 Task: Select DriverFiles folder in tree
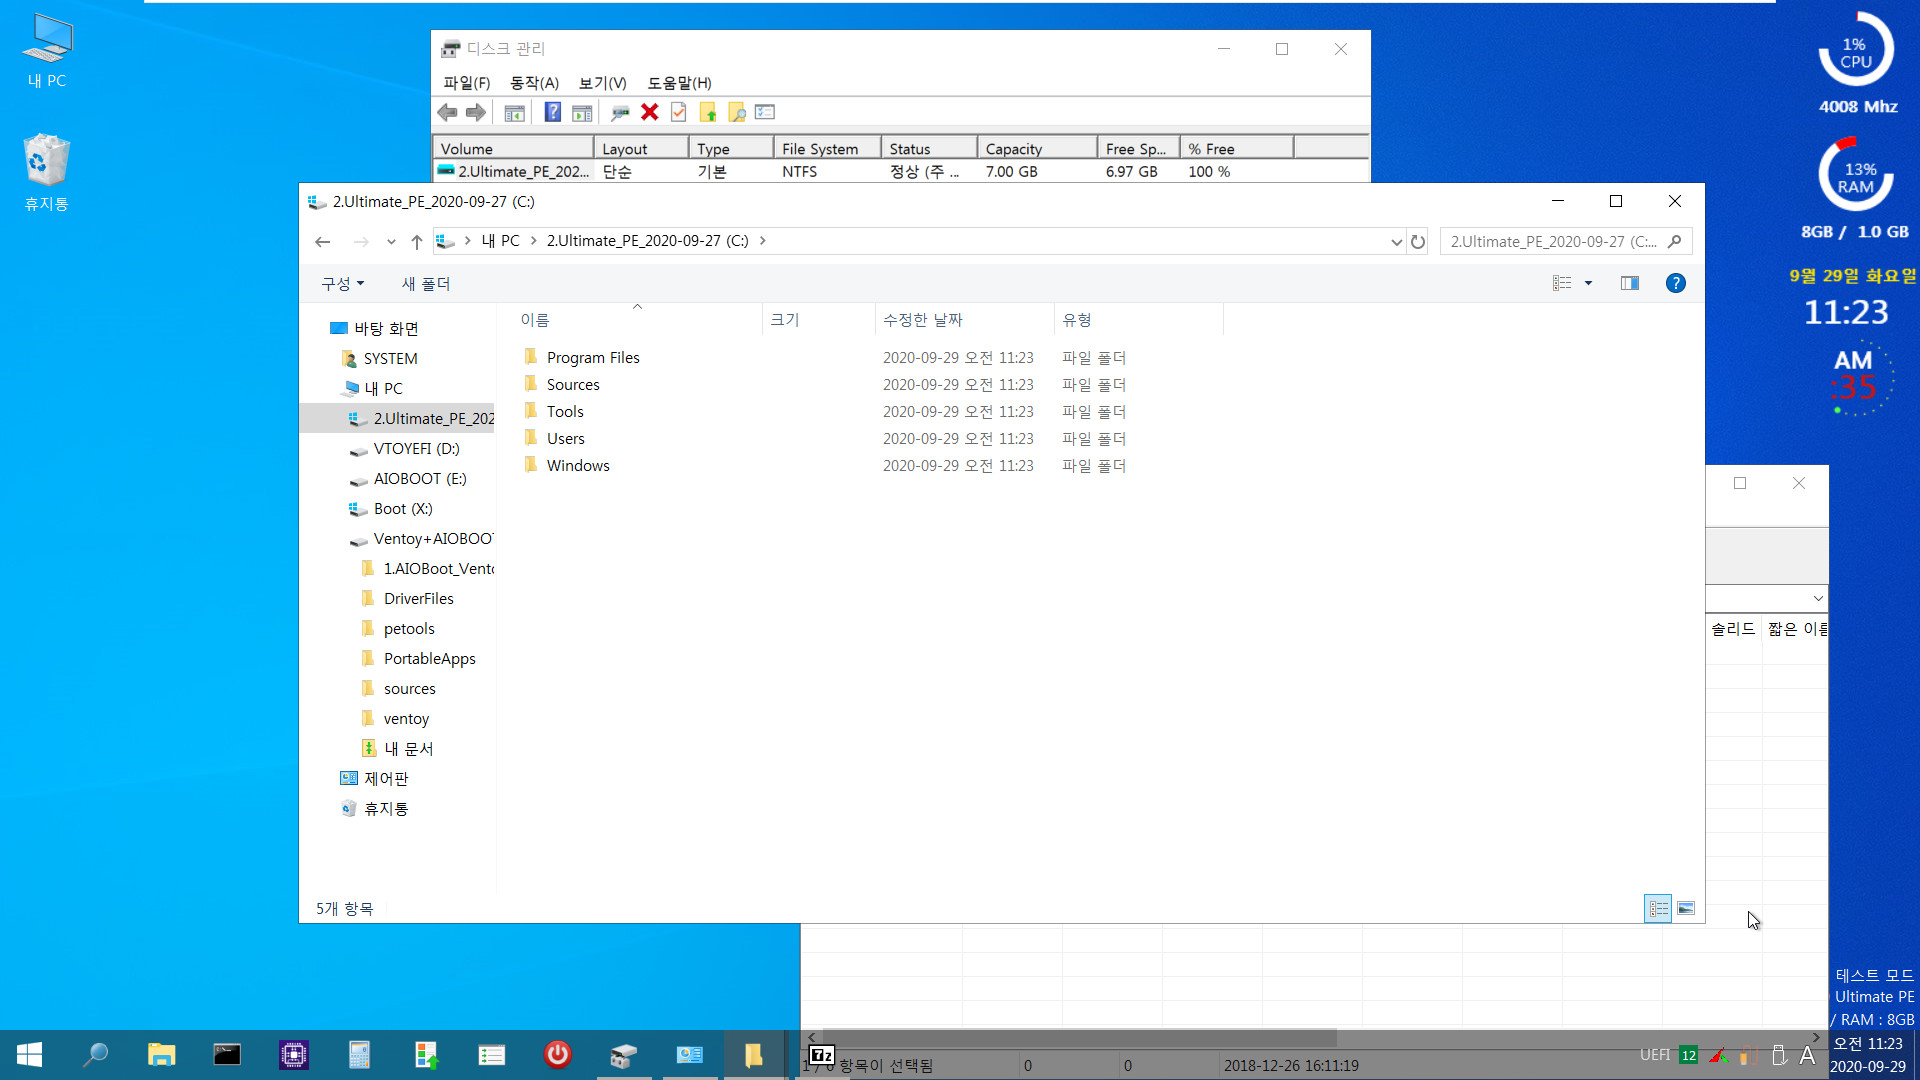click(419, 599)
